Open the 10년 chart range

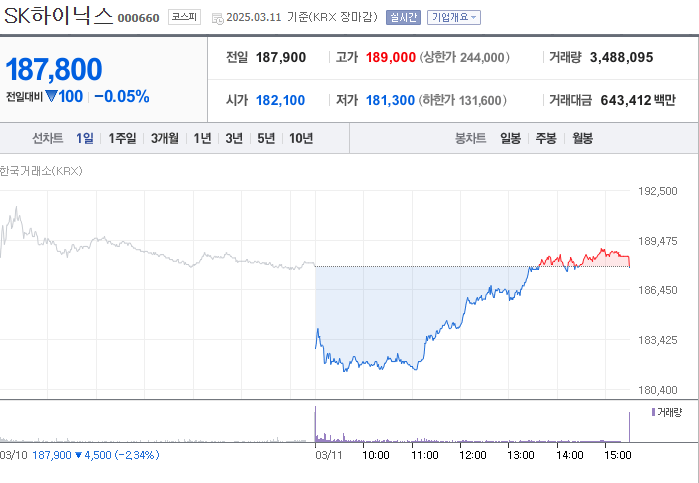tap(301, 138)
